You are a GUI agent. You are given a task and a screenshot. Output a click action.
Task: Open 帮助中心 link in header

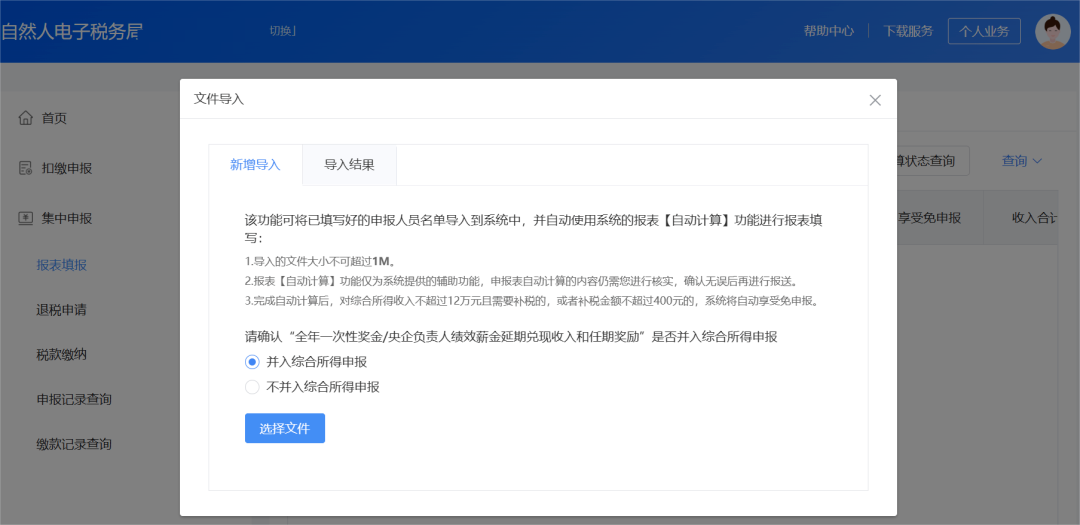[828, 31]
